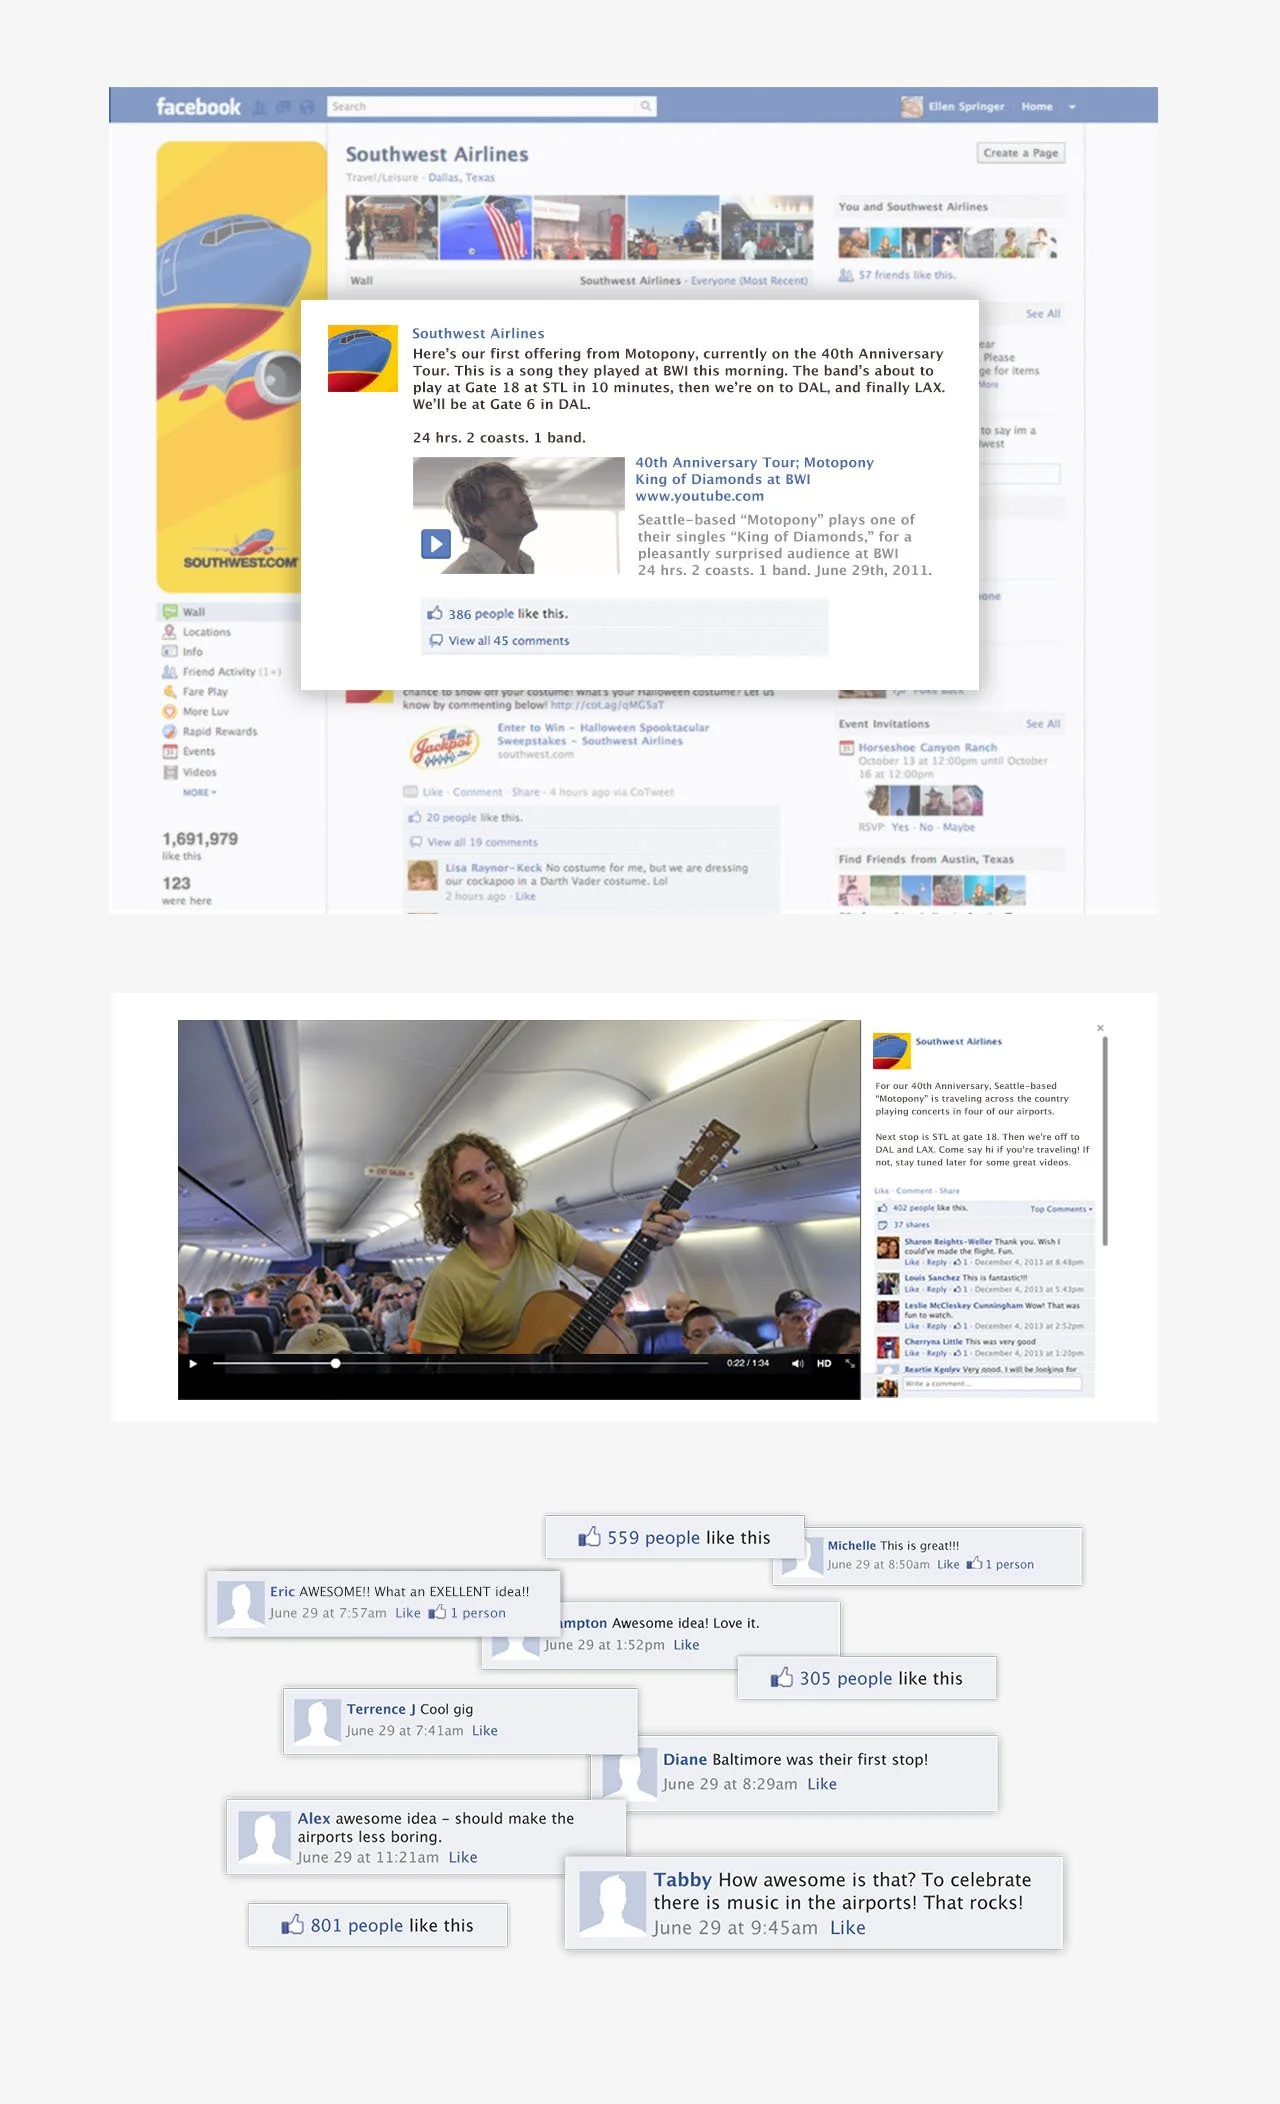The image size is (1280, 2104).
Task: Open Locations in the sidebar
Action: coord(206,632)
